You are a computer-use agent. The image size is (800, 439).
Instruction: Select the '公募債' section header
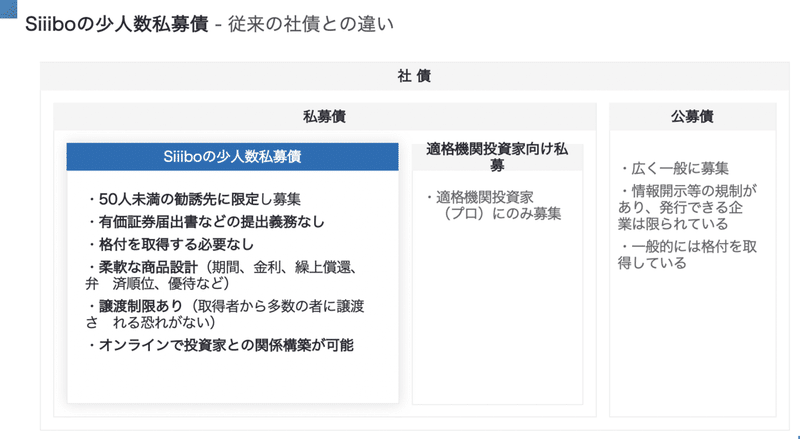pos(692,117)
